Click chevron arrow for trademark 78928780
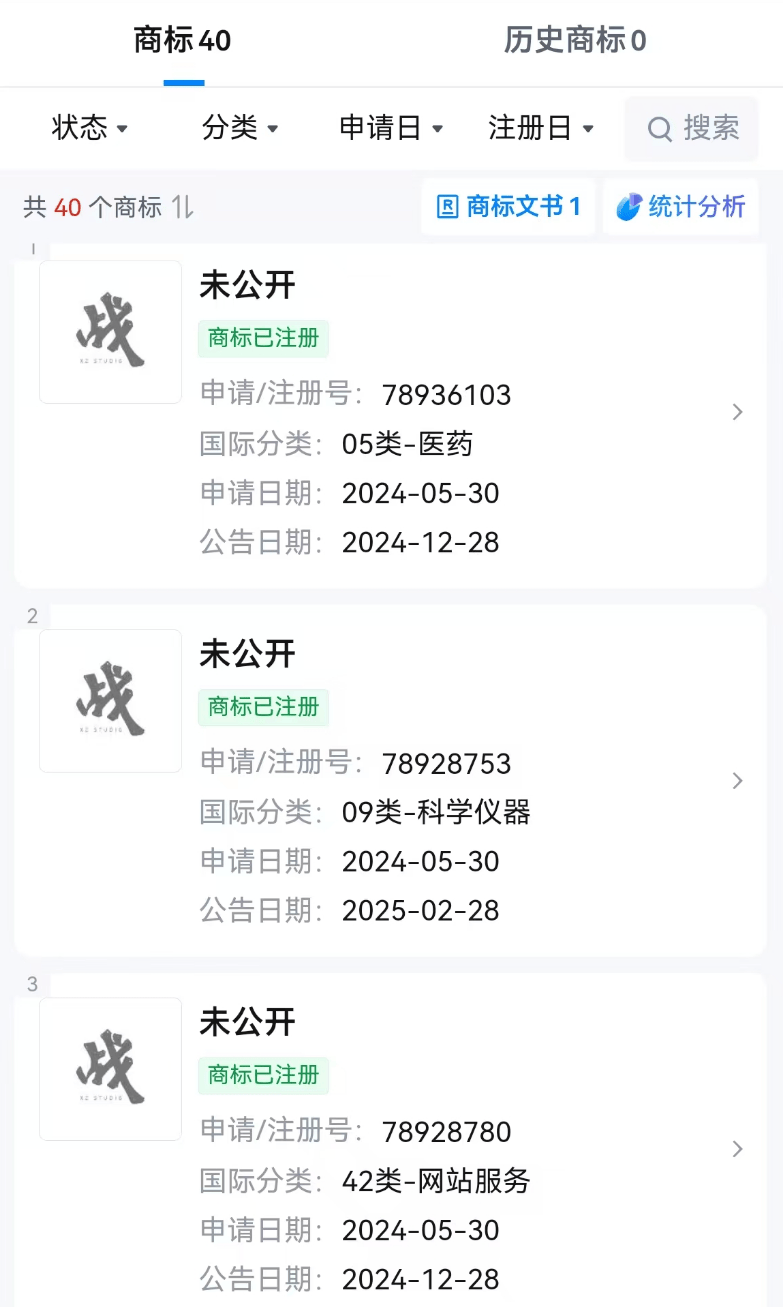This screenshot has height=1307, width=783. coord(738,1149)
